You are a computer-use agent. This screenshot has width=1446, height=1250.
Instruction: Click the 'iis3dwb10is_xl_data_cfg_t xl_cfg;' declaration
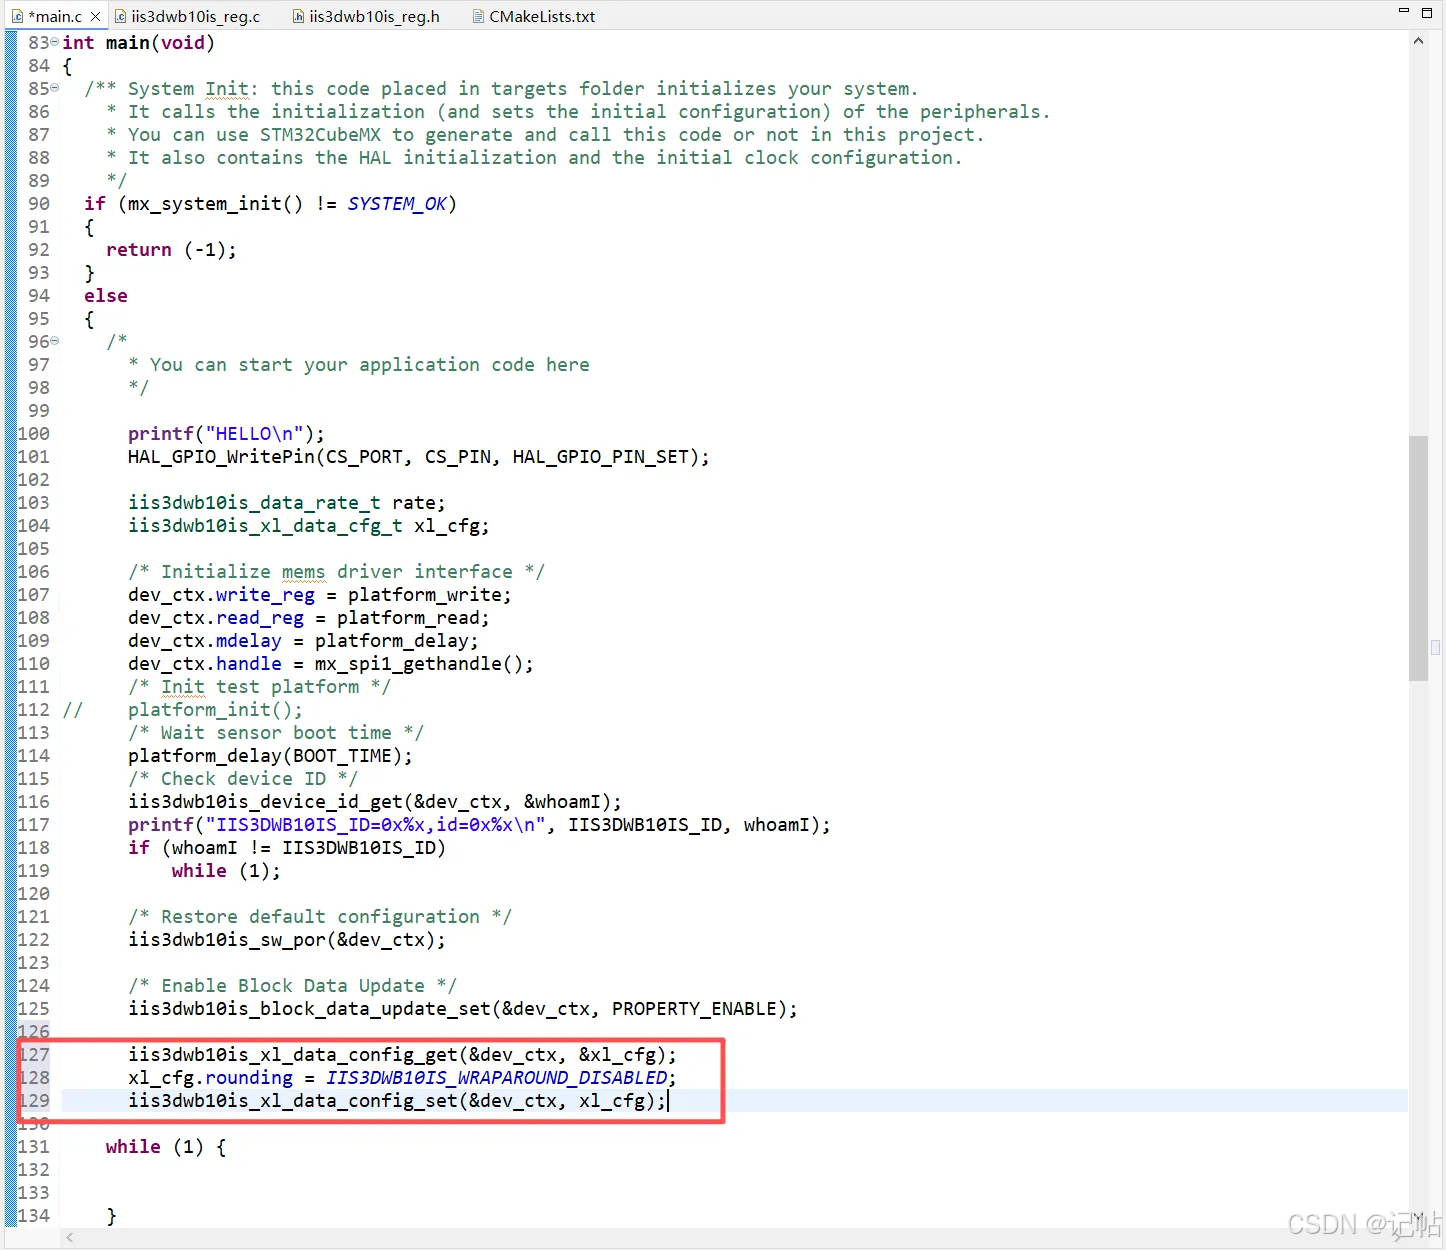(309, 526)
